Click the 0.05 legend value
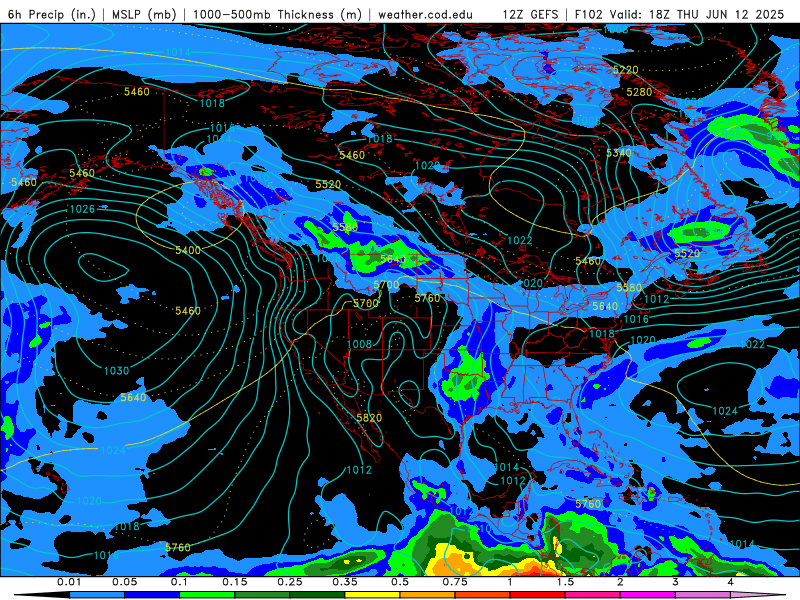800x600 pixels. [x=124, y=582]
